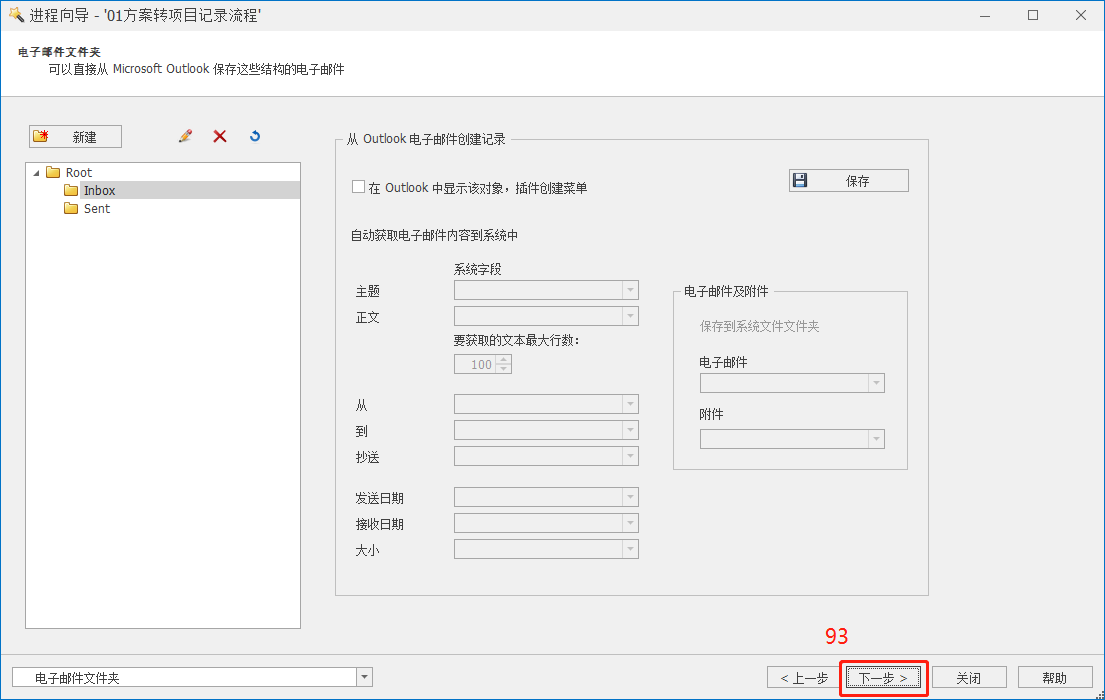Open the 主题 system field dropdown
This screenshot has height=700, width=1105.
pyautogui.click(x=631, y=290)
